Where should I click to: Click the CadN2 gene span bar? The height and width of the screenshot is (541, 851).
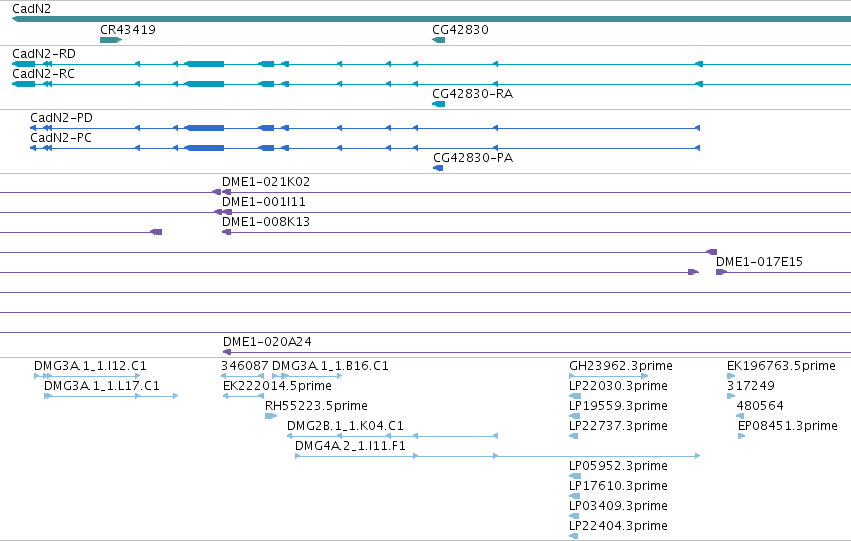point(431,20)
